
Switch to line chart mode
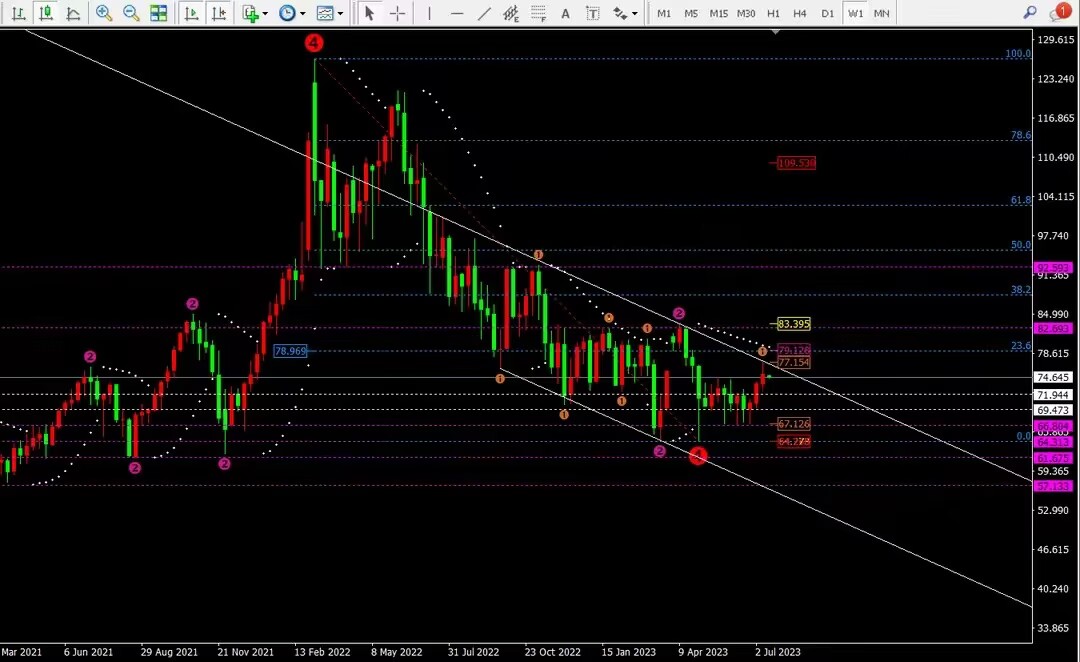point(72,13)
